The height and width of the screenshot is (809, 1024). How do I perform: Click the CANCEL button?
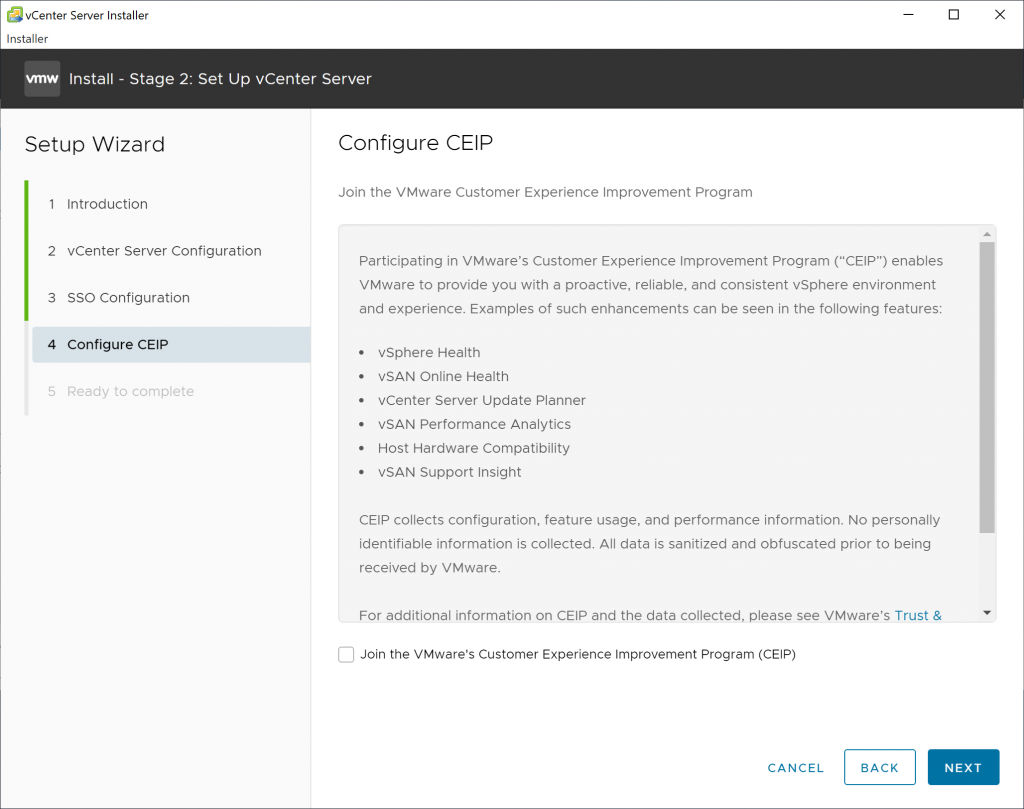pos(795,768)
